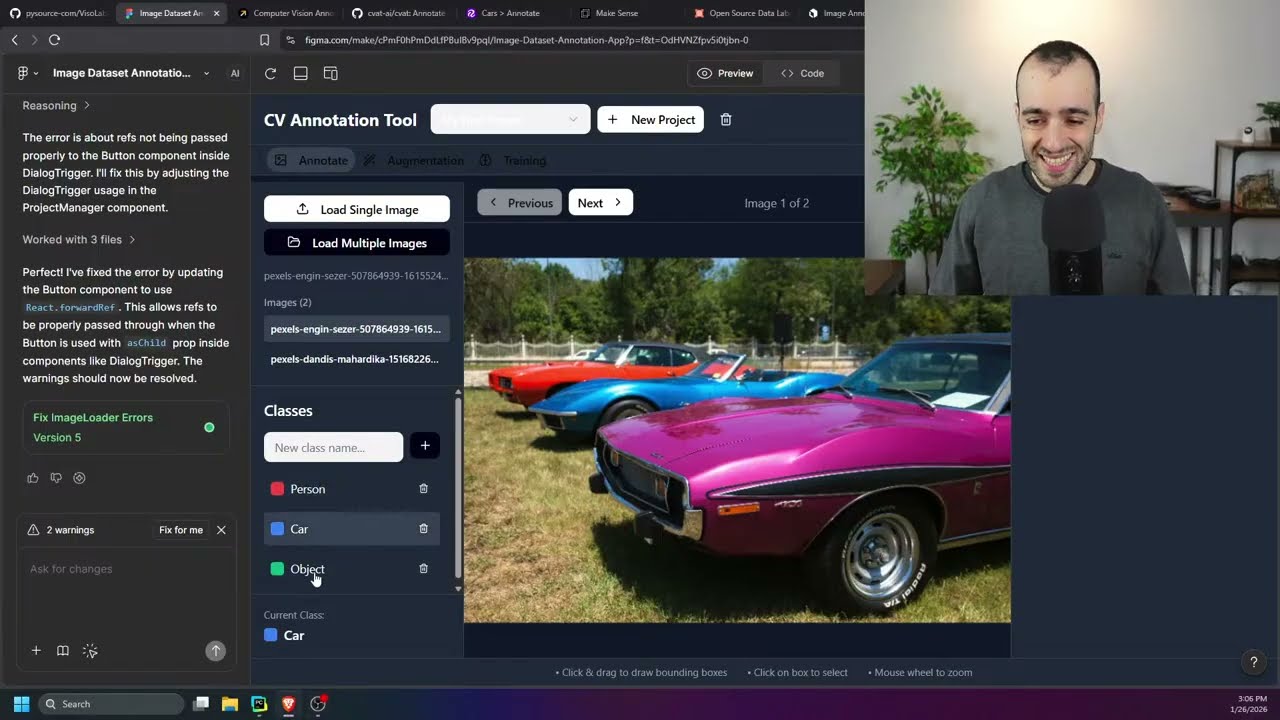Select pexels-dandis-mahardika image in list
The width and height of the screenshot is (1280, 720).
356,359
